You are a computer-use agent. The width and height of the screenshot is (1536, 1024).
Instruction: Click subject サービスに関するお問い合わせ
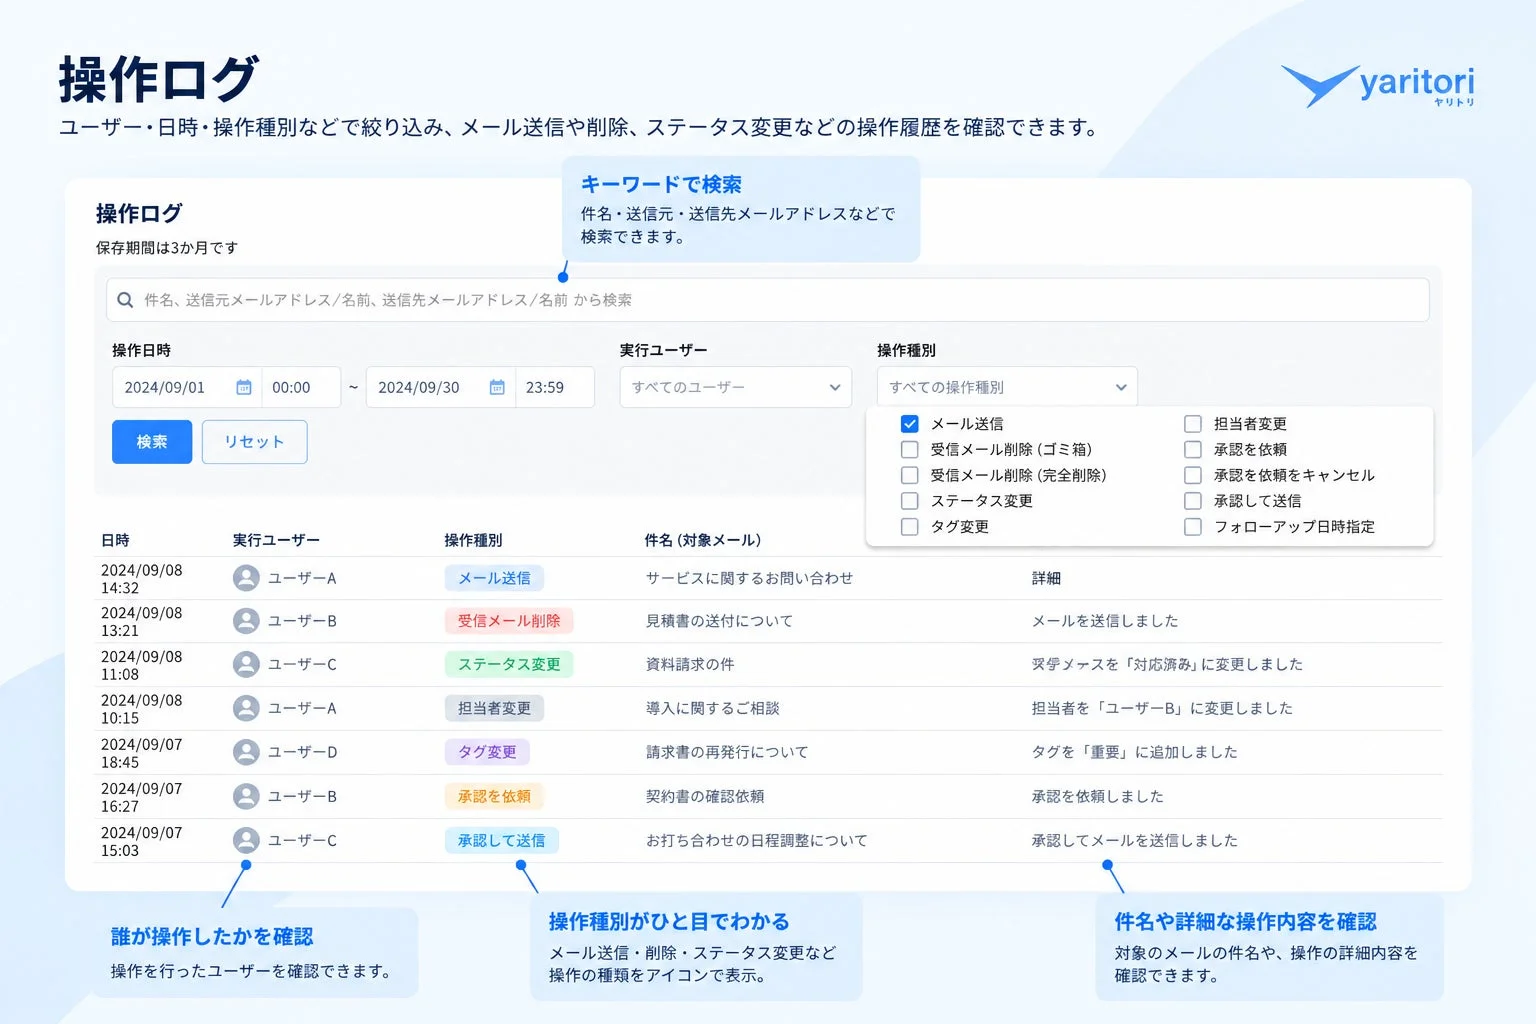[x=749, y=578]
